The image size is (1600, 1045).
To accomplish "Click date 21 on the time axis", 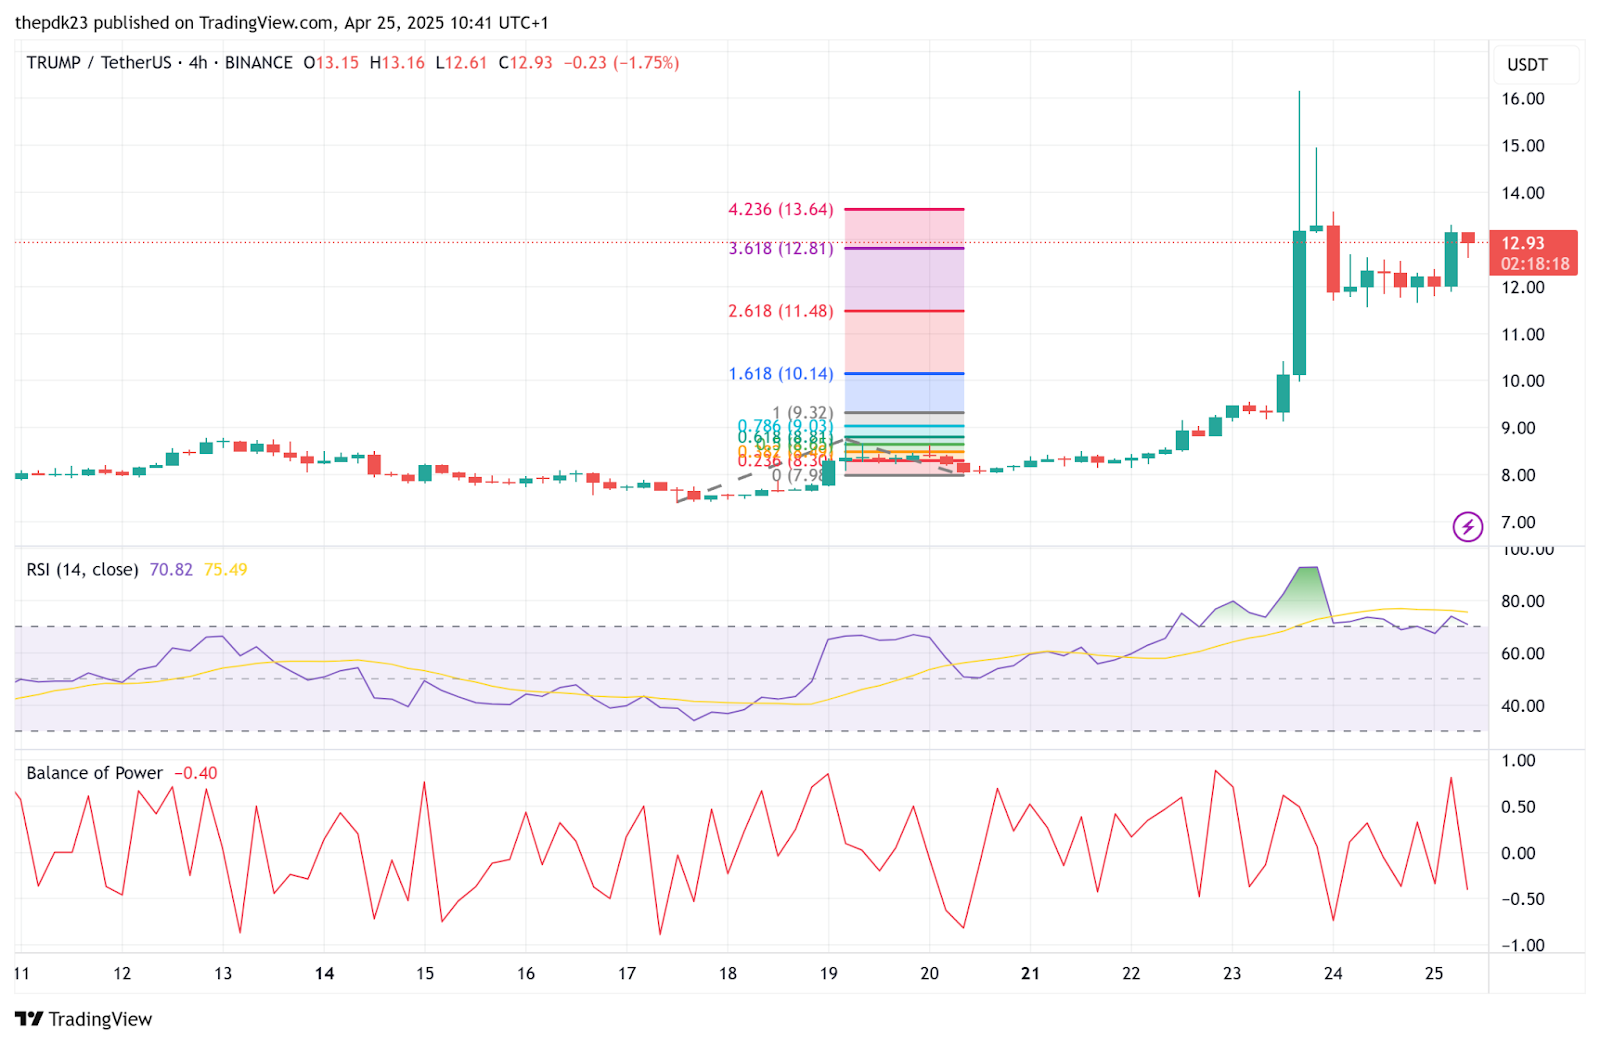I will point(1030,973).
